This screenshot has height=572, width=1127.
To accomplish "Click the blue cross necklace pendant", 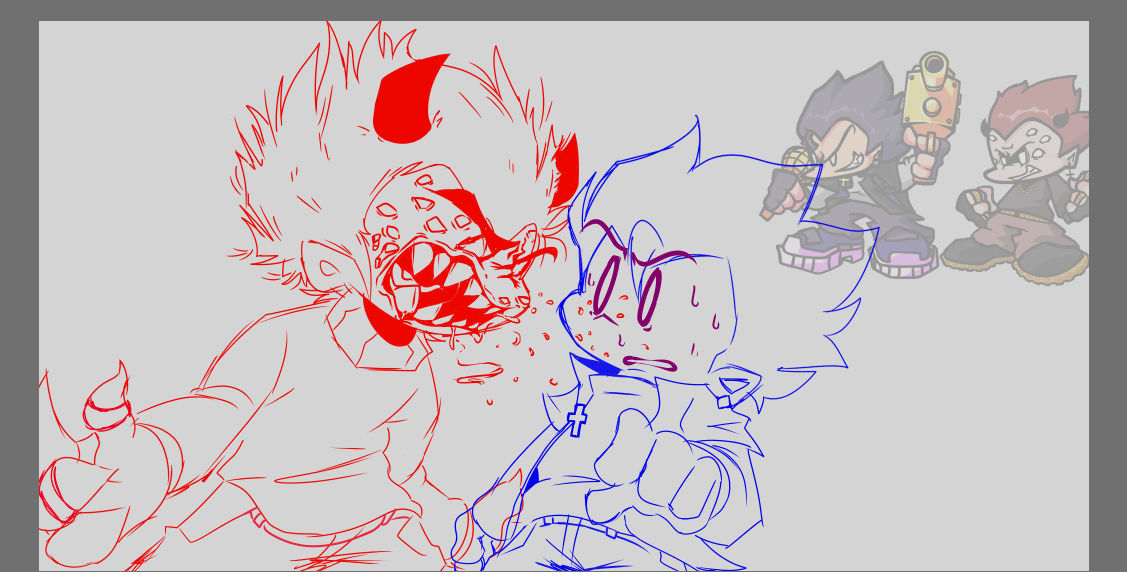I will coord(576,420).
